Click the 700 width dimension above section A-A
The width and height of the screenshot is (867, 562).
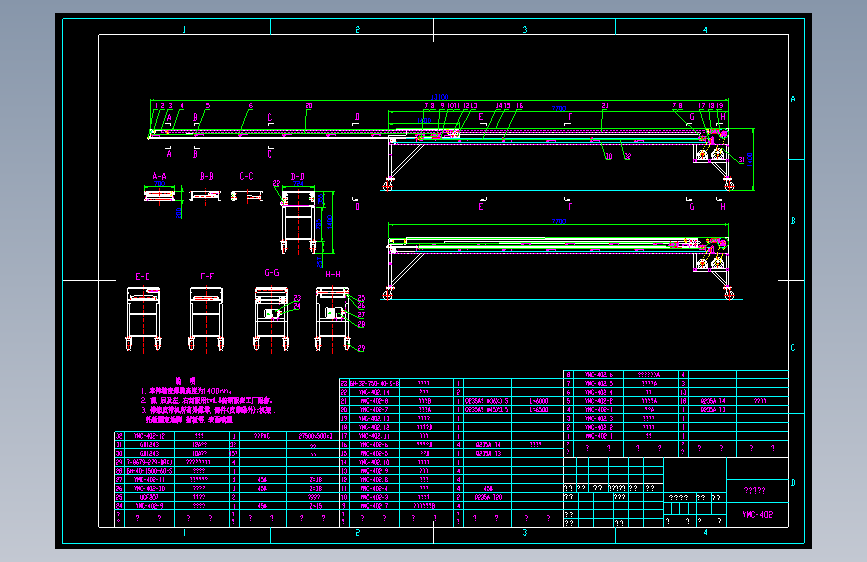[x=159, y=183]
